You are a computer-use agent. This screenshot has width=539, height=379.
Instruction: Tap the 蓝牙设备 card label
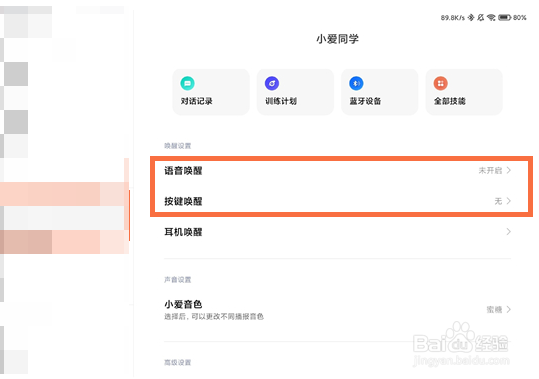pyautogui.click(x=365, y=101)
